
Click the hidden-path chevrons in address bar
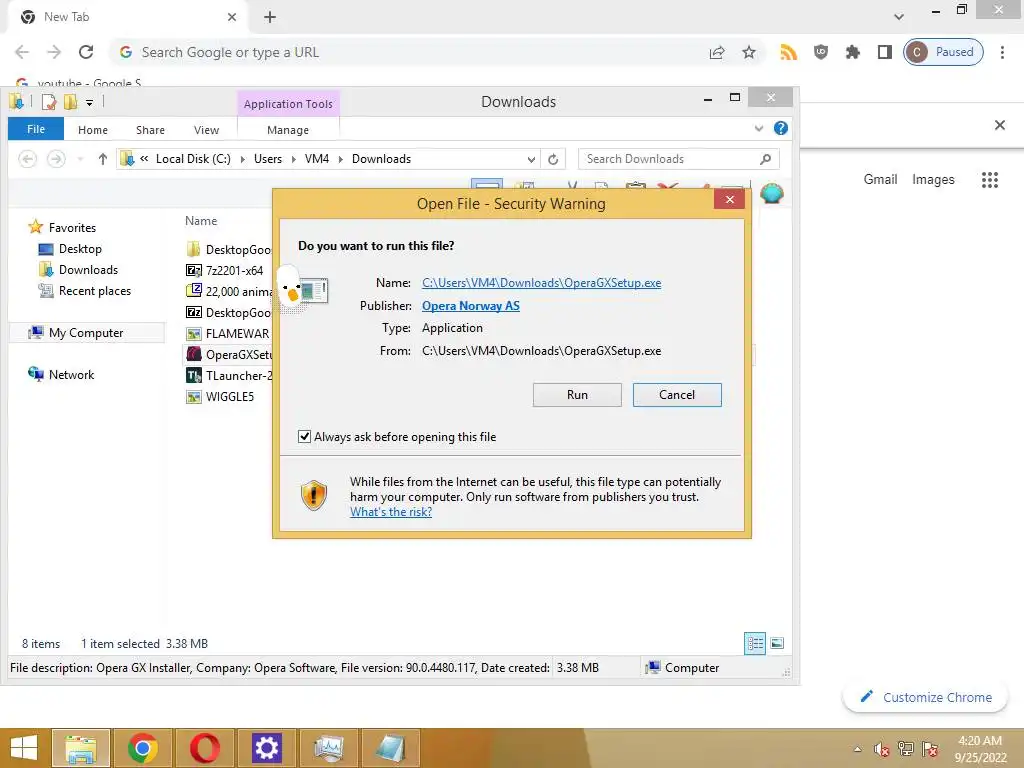click(144, 159)
